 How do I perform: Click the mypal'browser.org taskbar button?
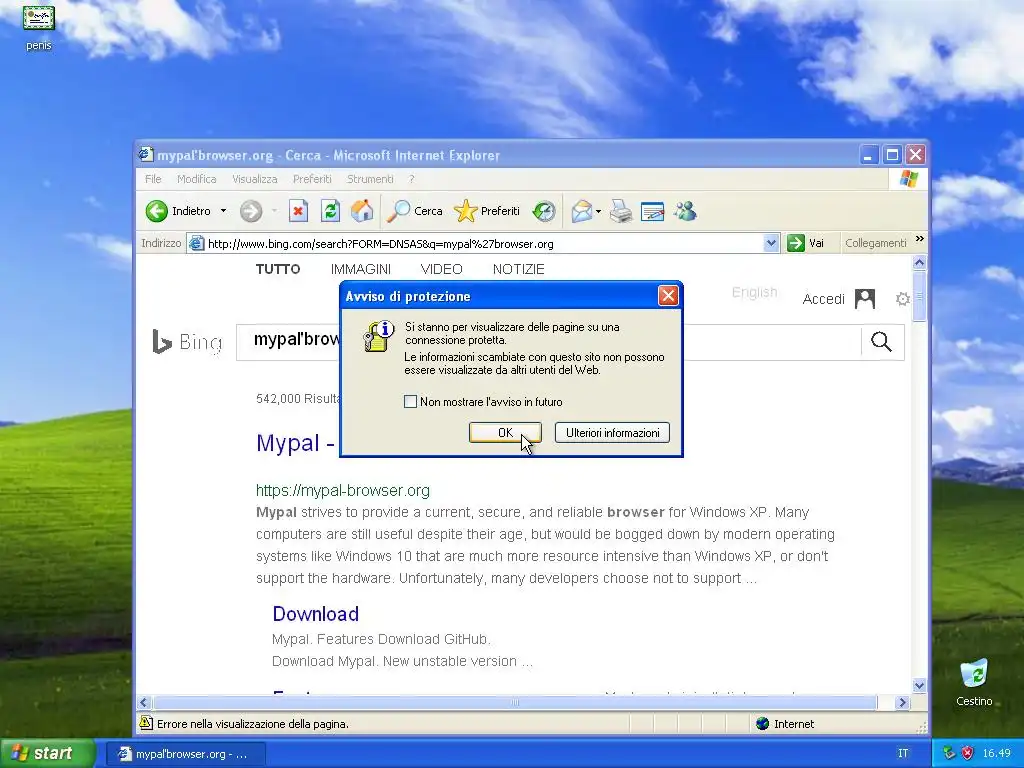click(x=185, y=754)
